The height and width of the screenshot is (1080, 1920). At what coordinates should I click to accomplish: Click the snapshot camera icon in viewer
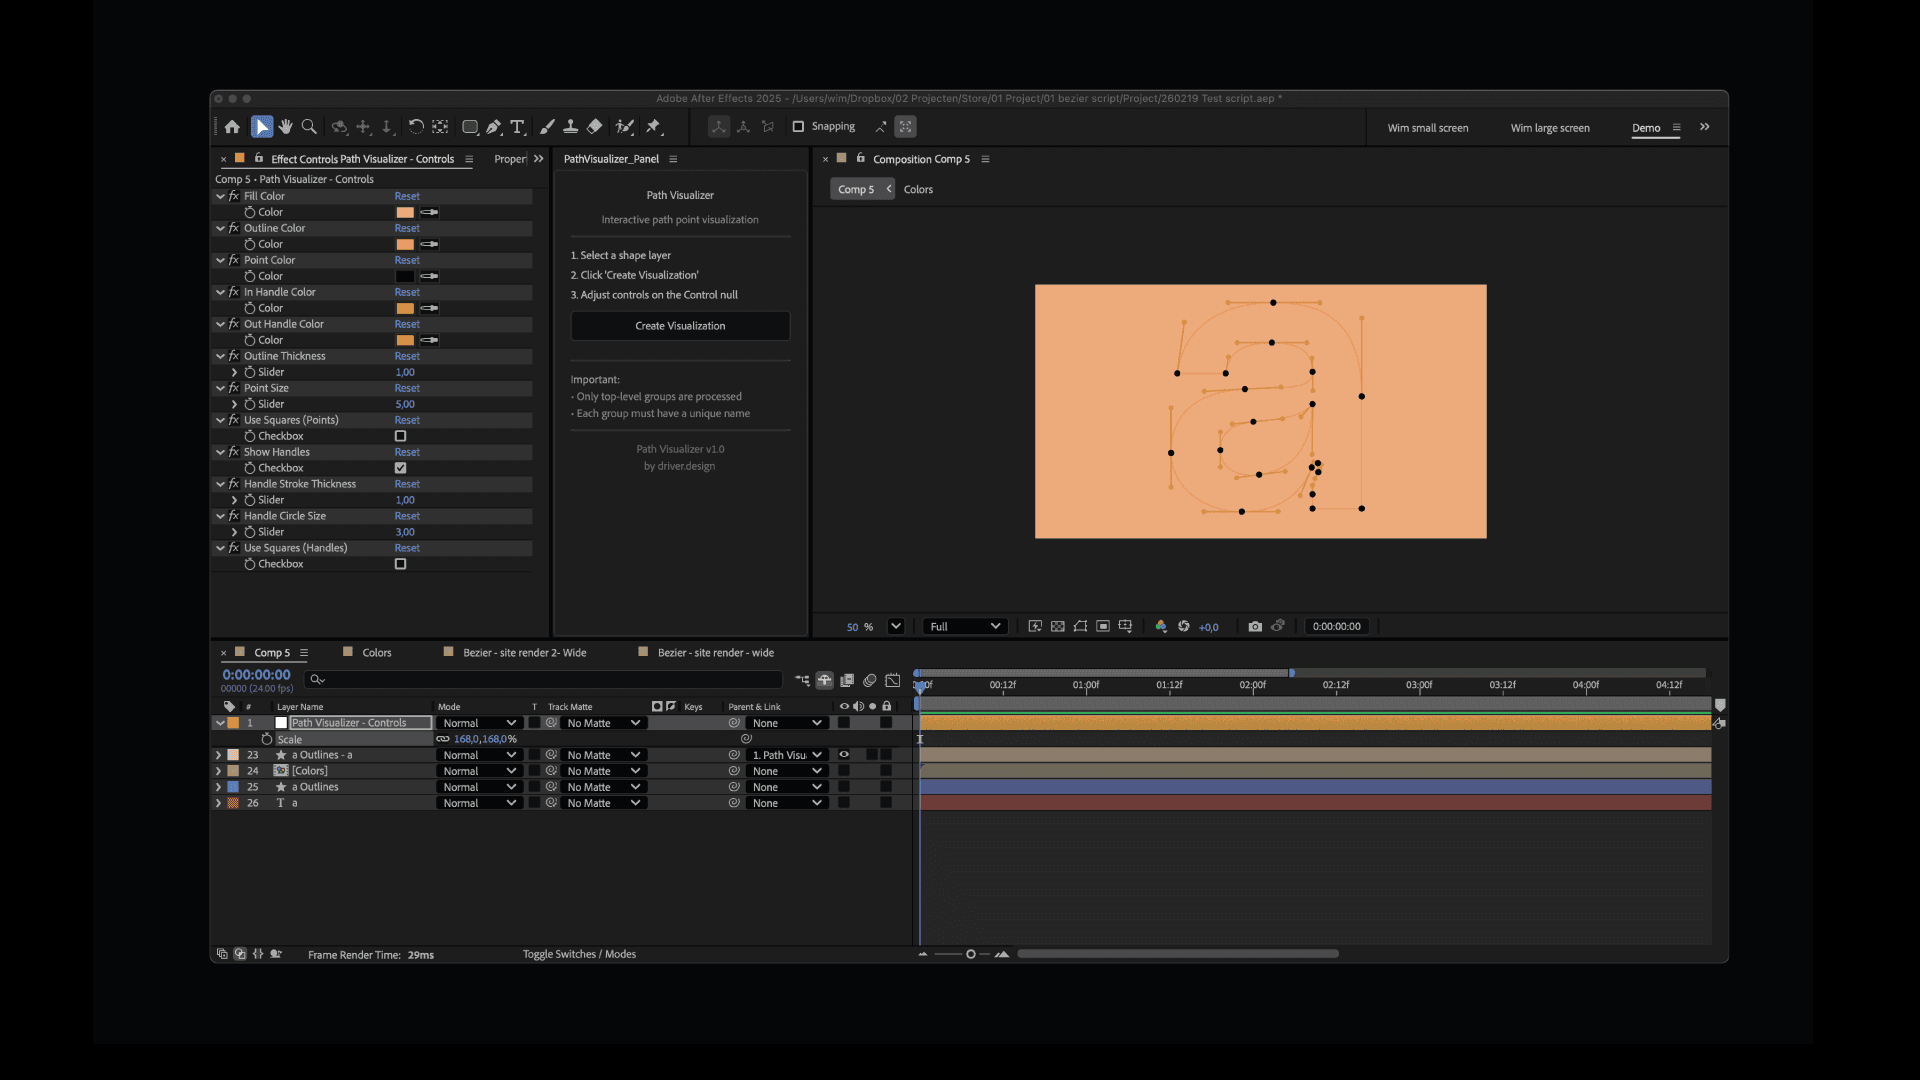[1255, 627]
